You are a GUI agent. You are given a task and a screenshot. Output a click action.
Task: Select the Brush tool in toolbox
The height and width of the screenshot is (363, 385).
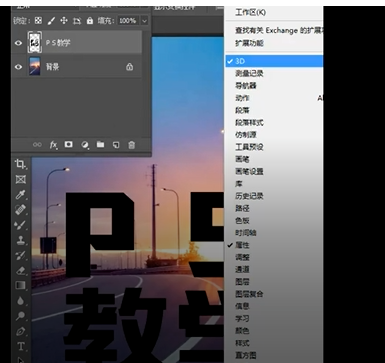21,225
